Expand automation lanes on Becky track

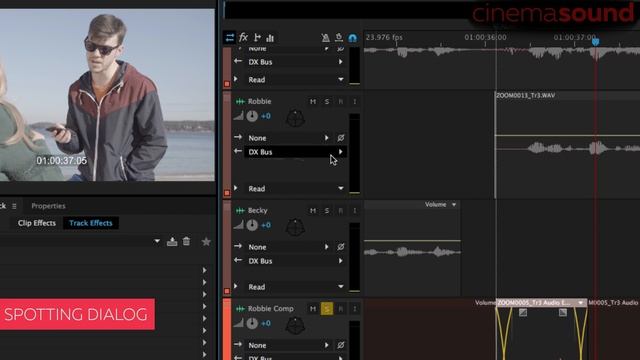[236, 287]
